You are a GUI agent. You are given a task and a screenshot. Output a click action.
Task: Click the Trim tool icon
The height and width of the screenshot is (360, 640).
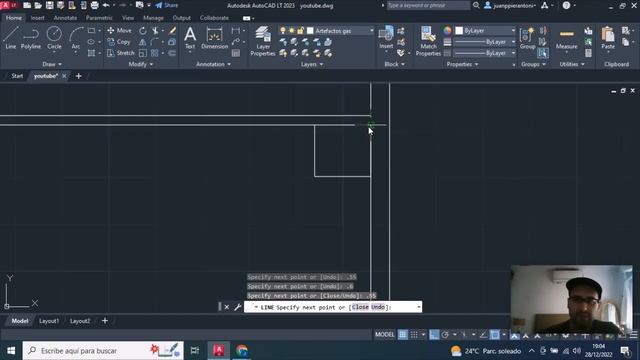tap(155, 31)
